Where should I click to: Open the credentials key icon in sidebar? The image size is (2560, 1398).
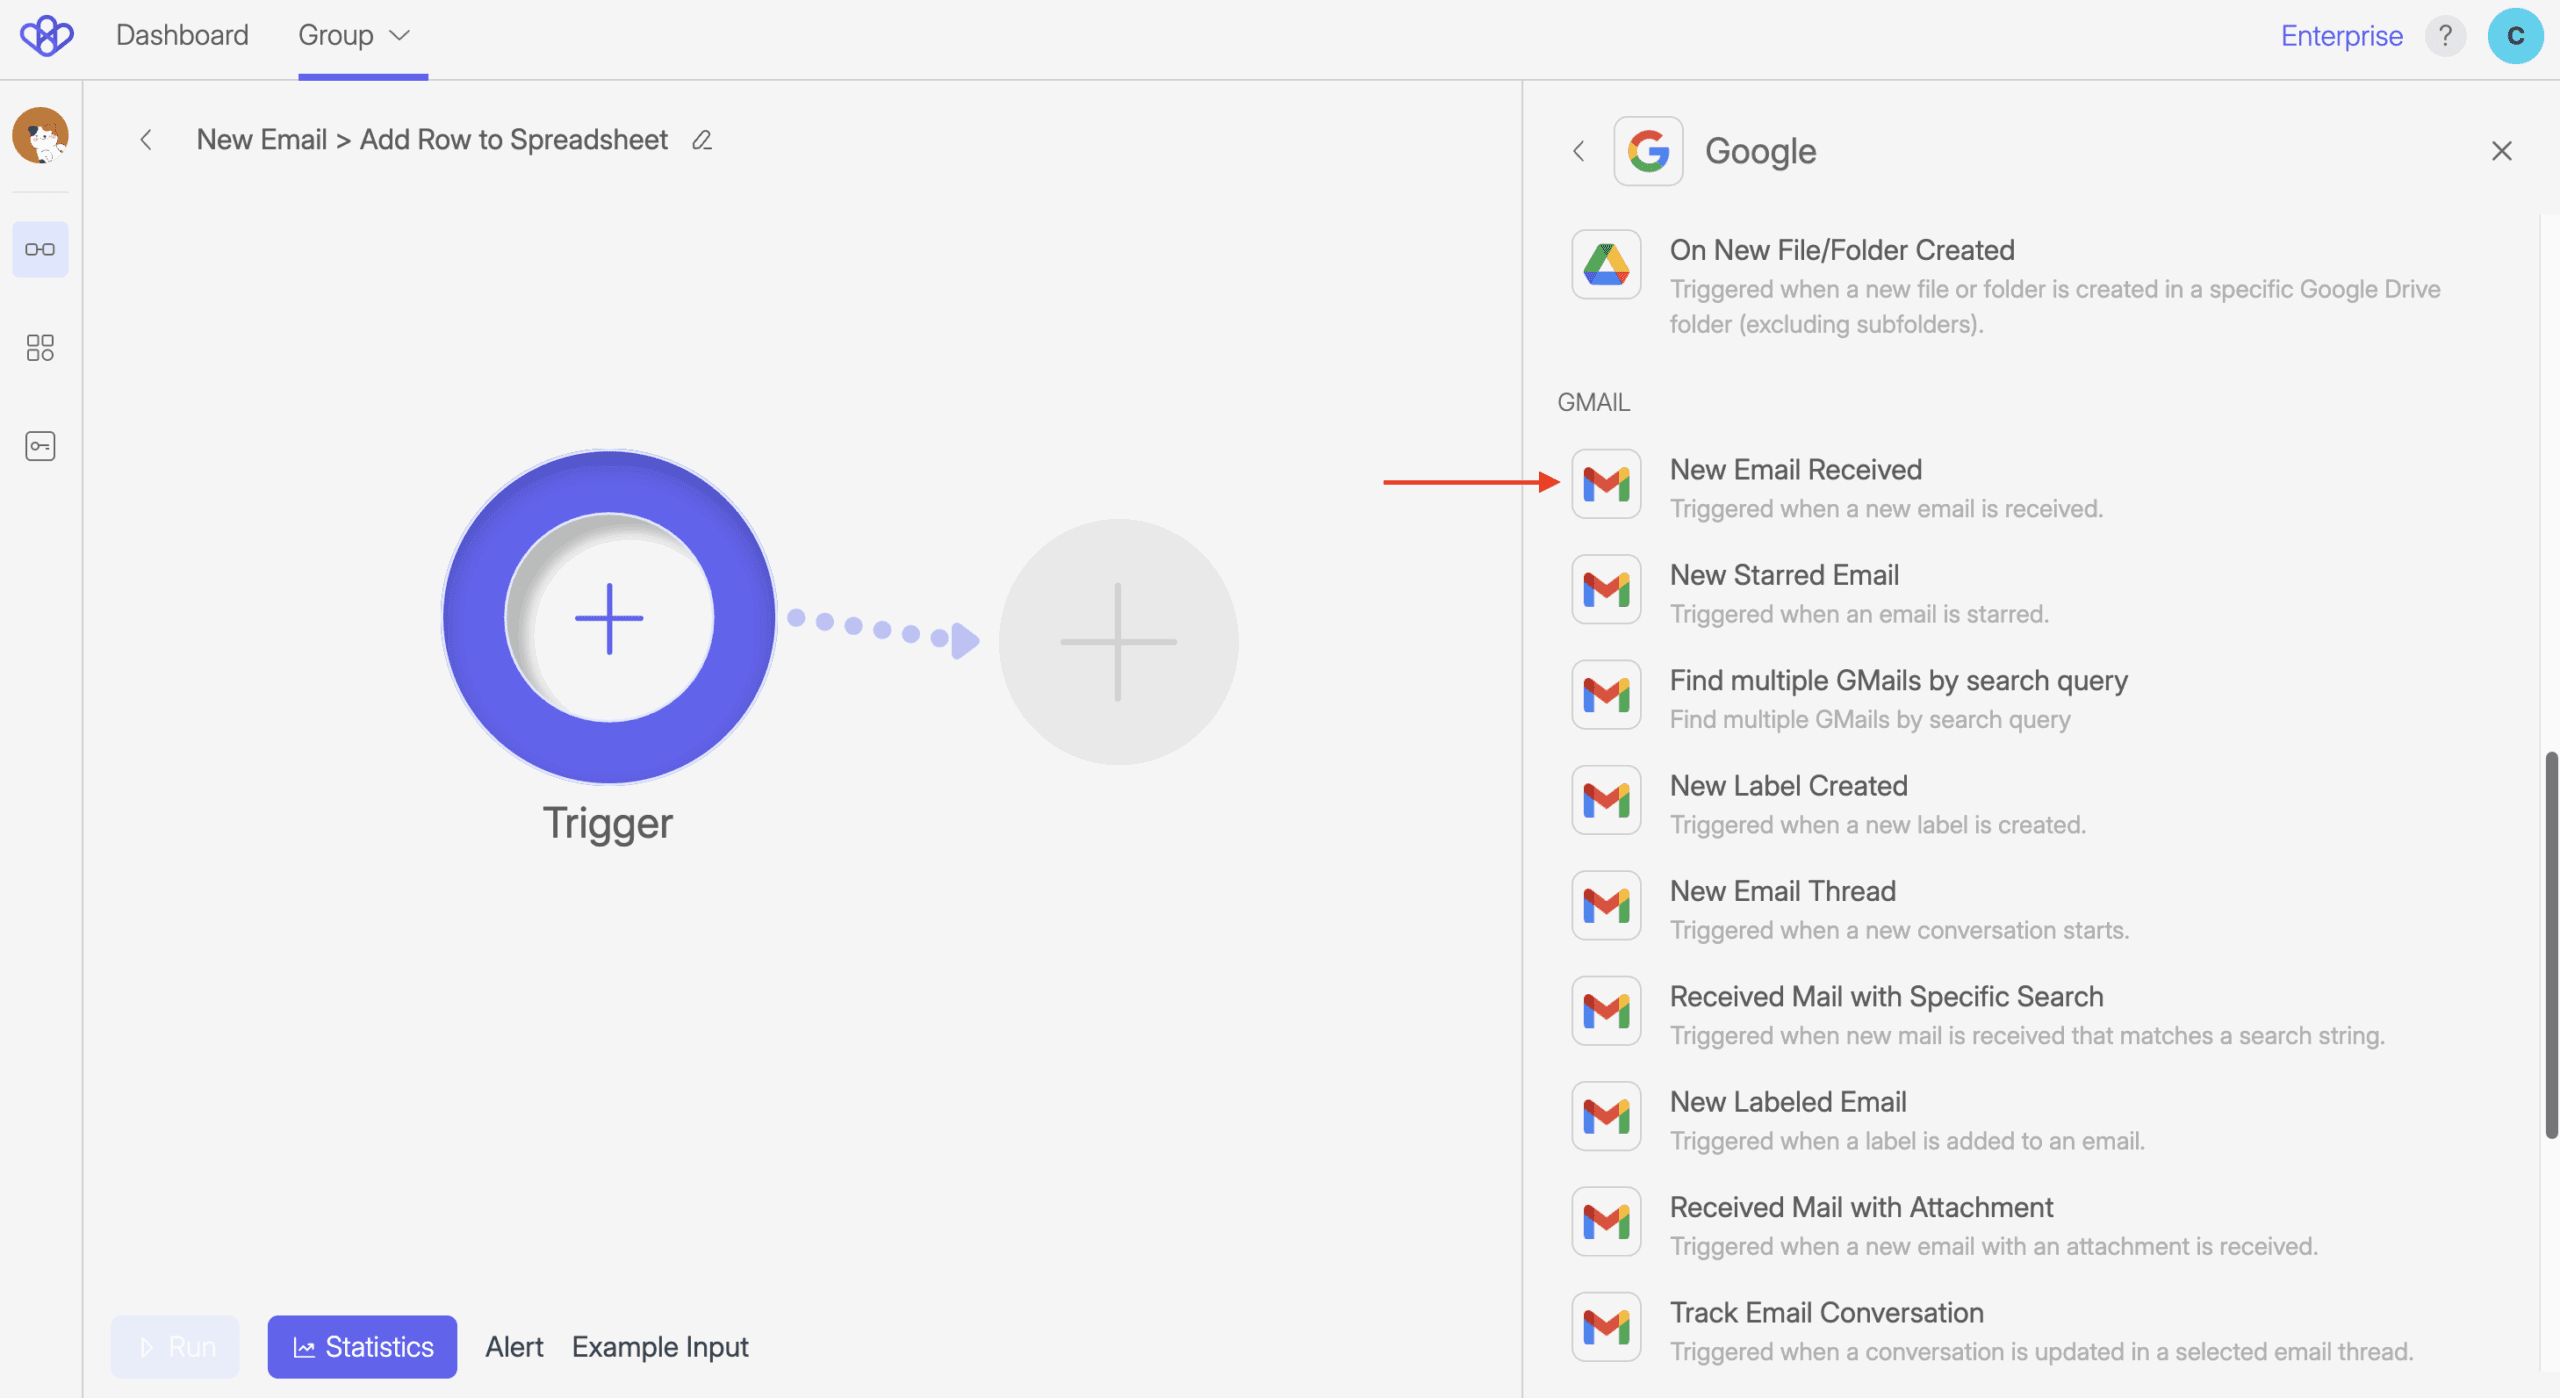click(x=40, y=446)
